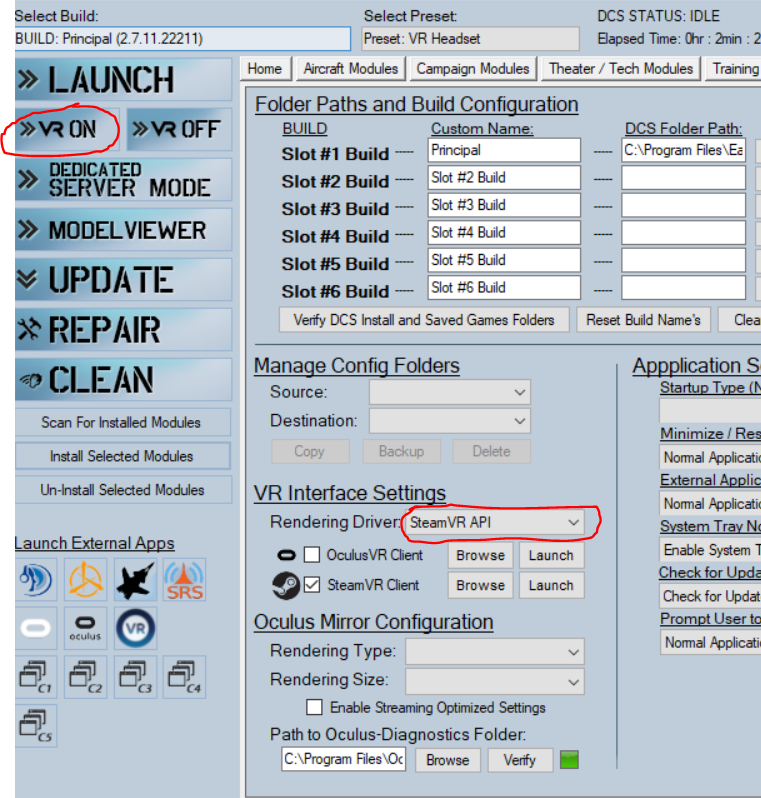Image resolution: width=761 pixels, height=798 pixels.
Task: Click the Slot #2 DCS Folder Path field
Action: 684,178
